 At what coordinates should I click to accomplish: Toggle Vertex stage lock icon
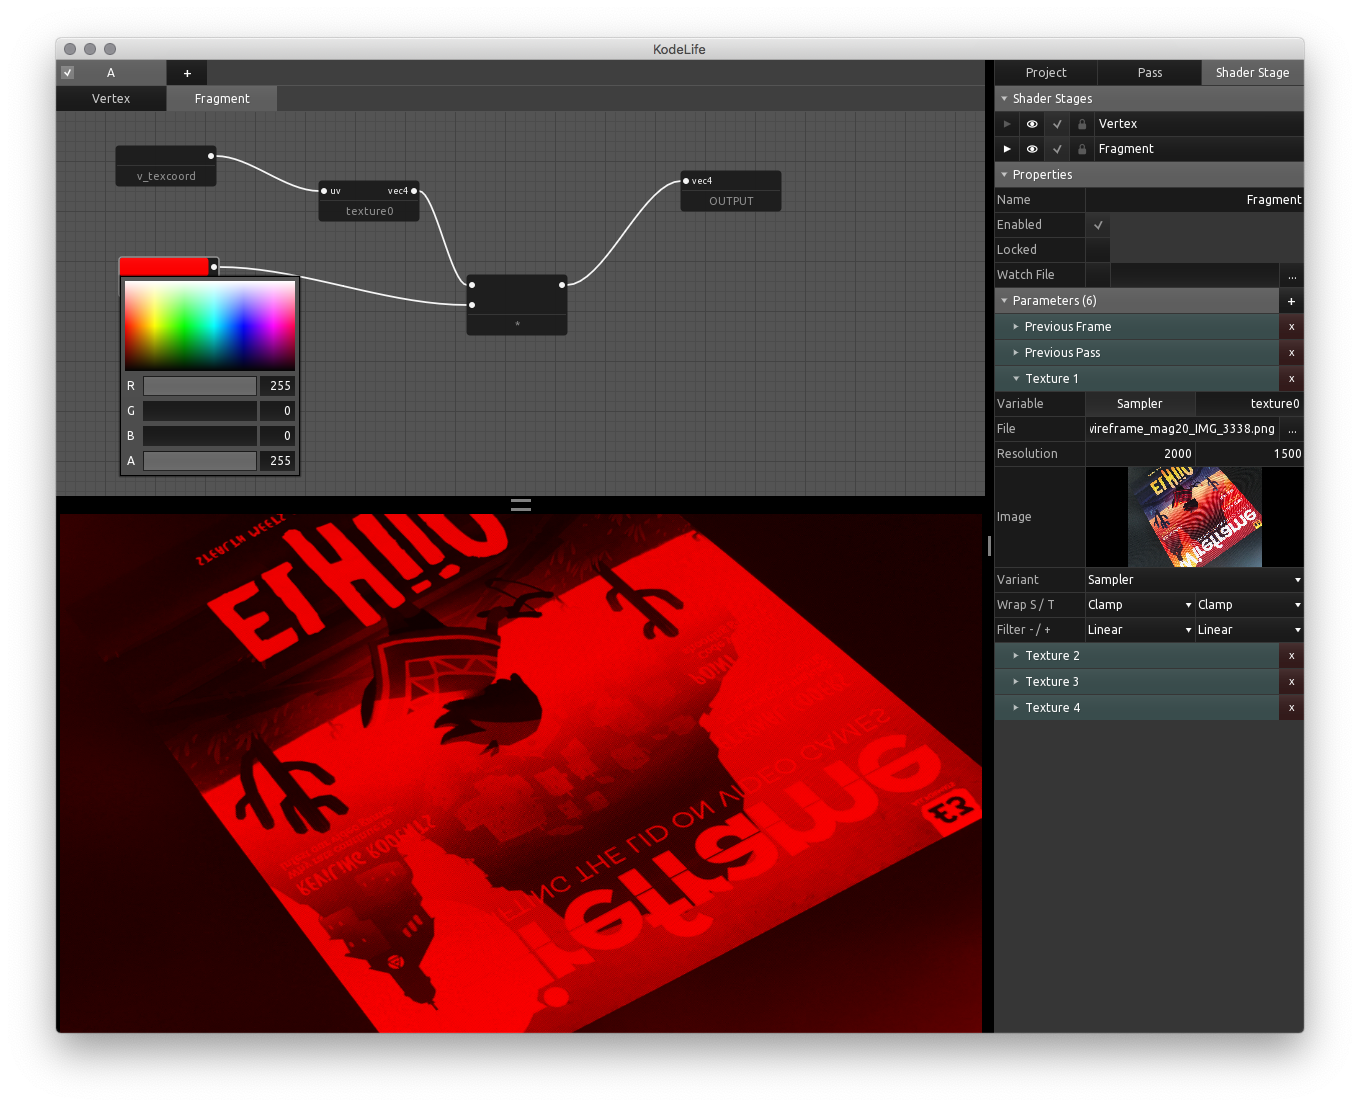click(1082, 124)
